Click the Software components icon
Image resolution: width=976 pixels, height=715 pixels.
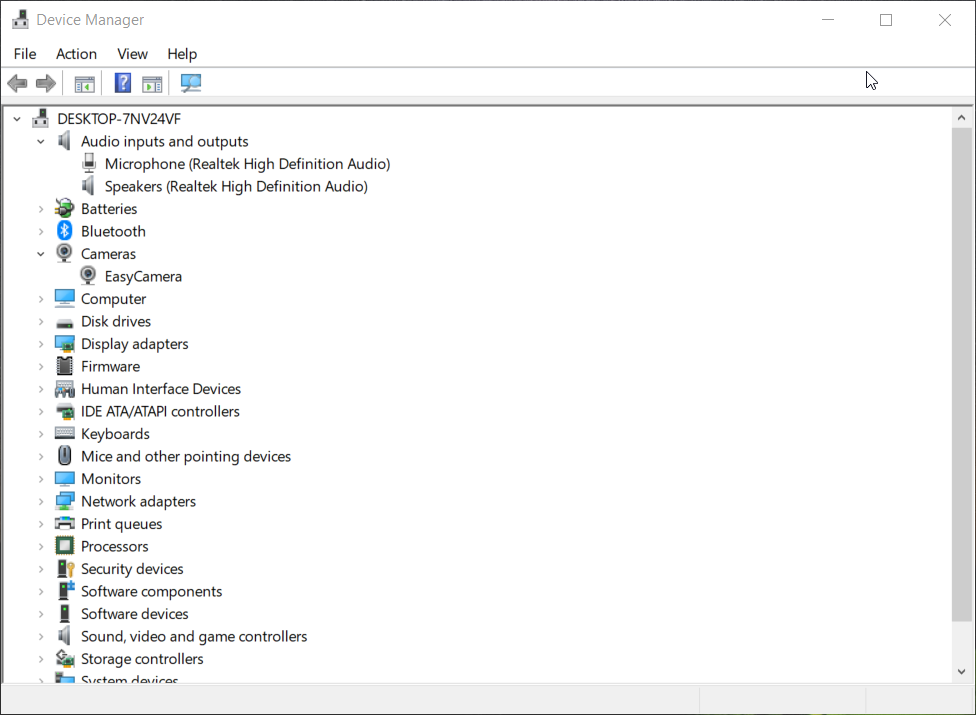(65, 591)
